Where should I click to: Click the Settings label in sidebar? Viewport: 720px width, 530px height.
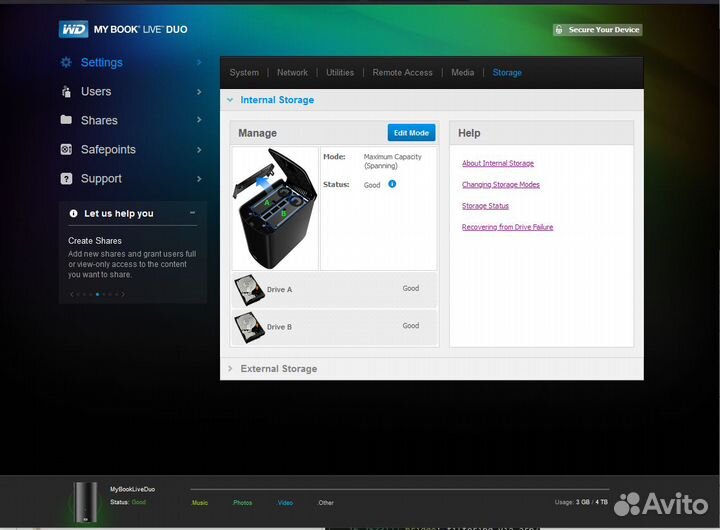click(x=101, y=62)
